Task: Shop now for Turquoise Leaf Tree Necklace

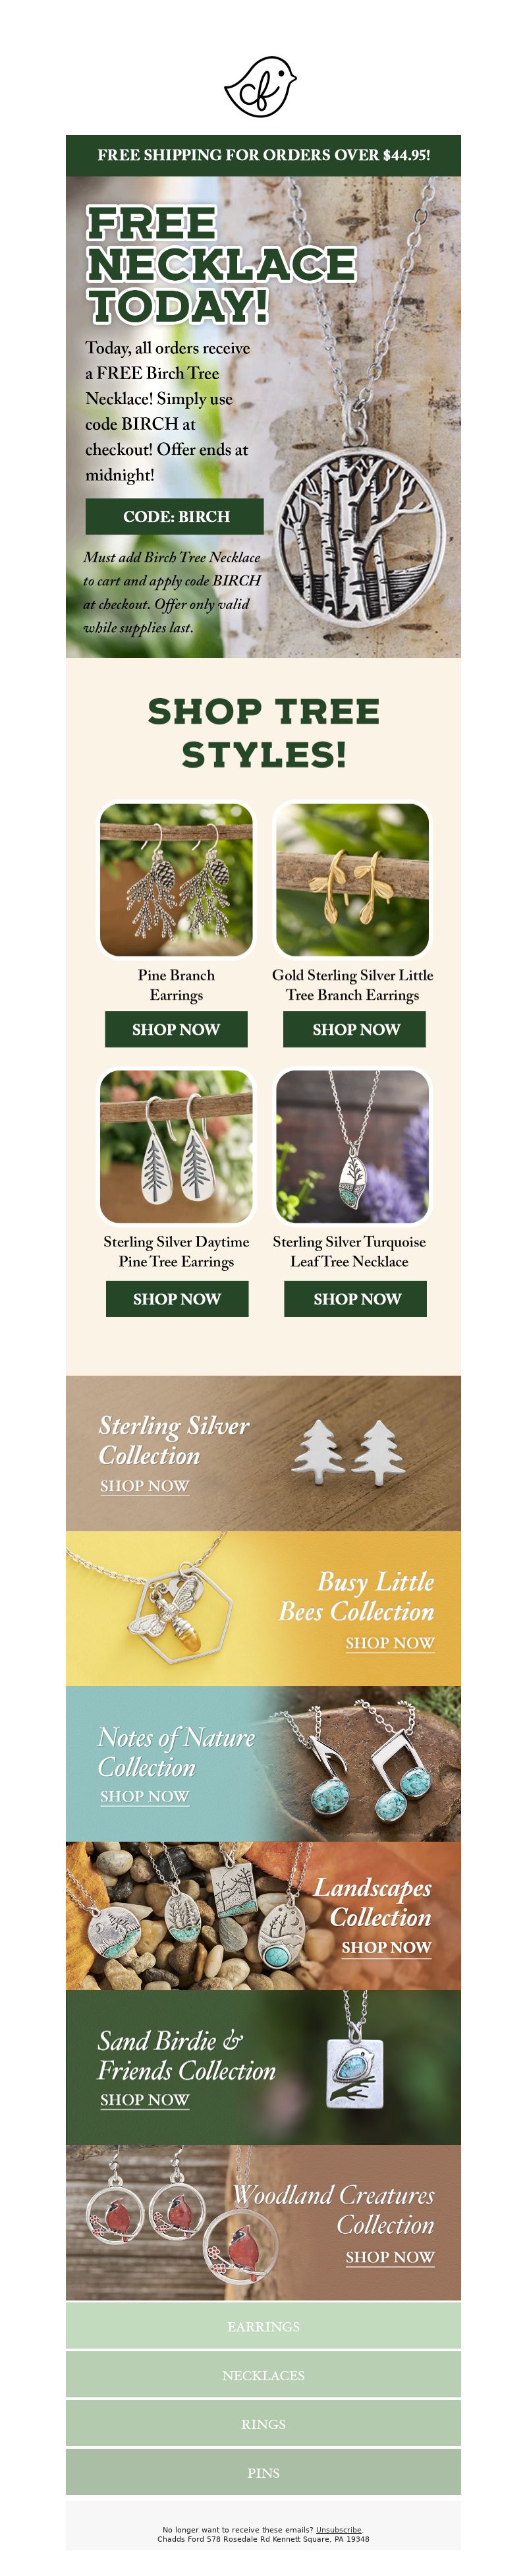Action: pyautogui.click(x=356, y=1299)
